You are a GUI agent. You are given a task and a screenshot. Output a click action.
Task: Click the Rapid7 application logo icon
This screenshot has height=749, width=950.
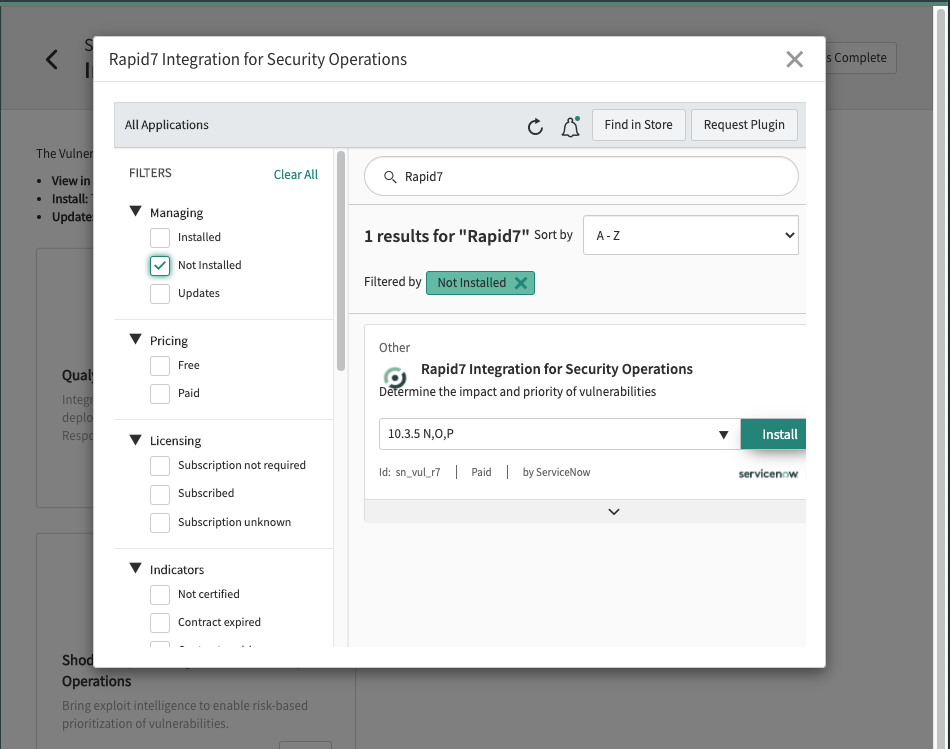pos(395,378)
